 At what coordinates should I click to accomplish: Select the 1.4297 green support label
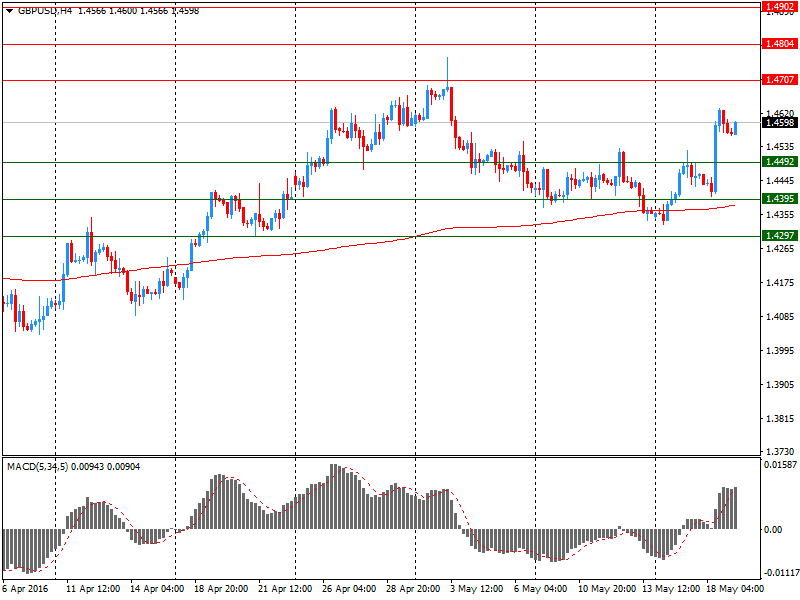point(780,235)
